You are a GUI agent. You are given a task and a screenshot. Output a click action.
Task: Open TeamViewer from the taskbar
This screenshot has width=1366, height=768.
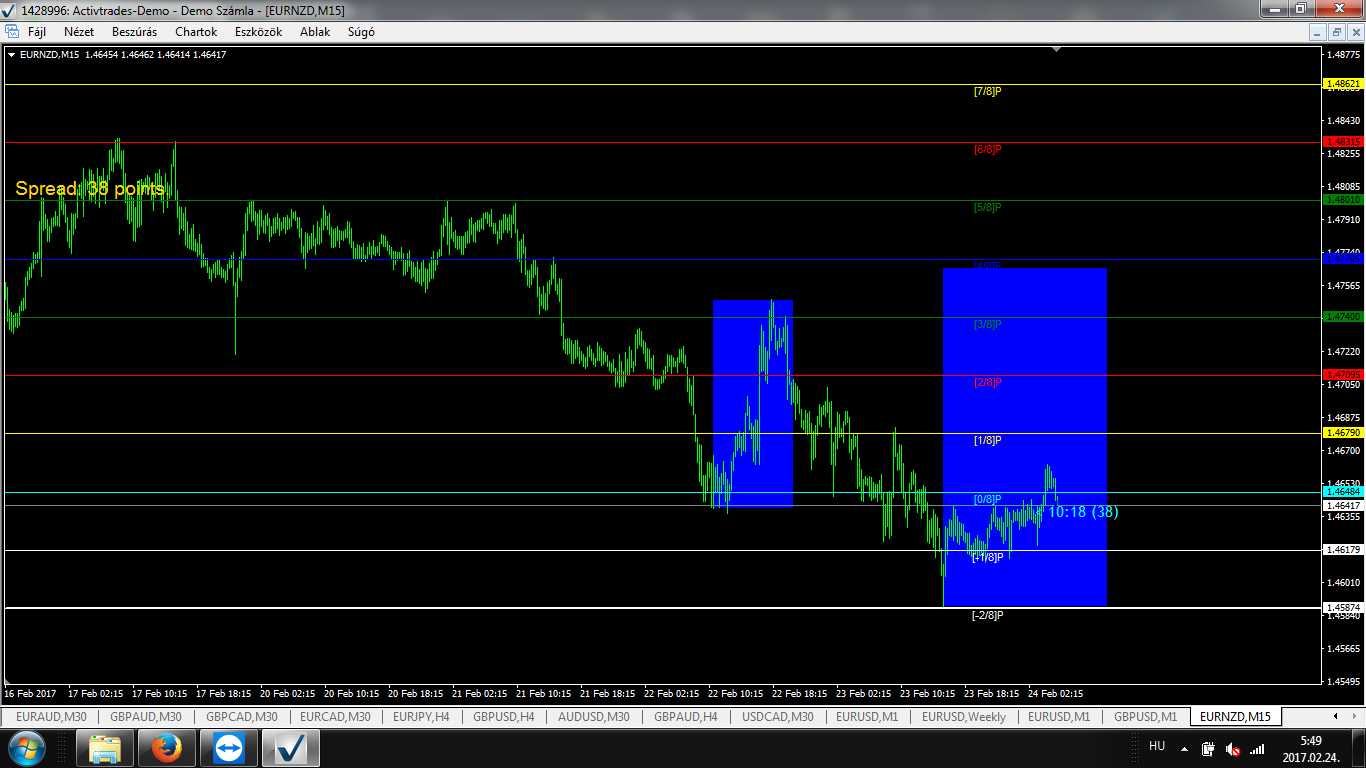(228, 747)
